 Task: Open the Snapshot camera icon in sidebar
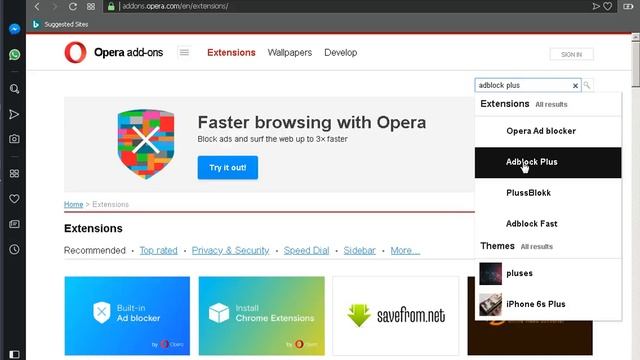(14, 139)
